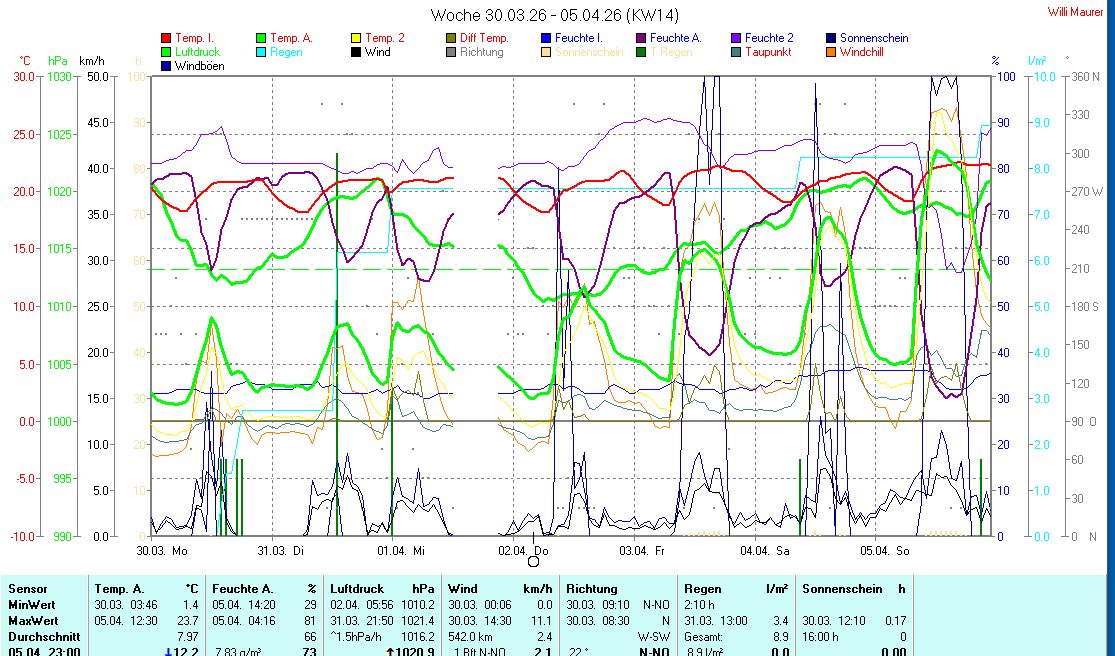
Task: Click the MaxWert row label in the table
Action: pyautogui.click(x=30, y=621)
